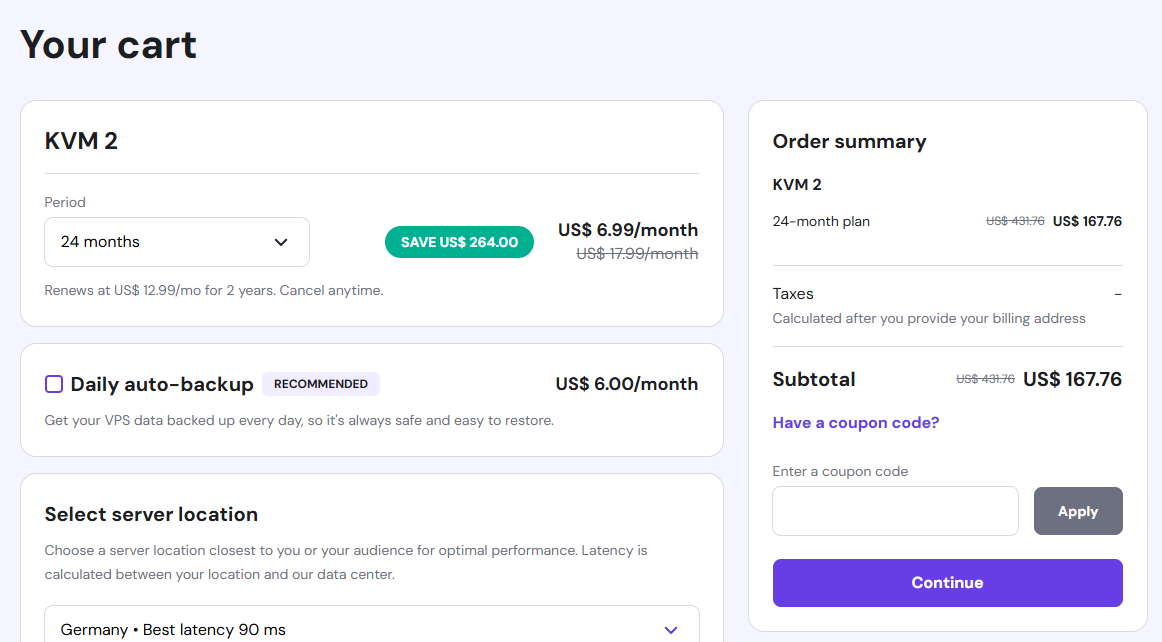Focus the coupon code input field
Screen dimensions: 1162x642
pos(895,511)
